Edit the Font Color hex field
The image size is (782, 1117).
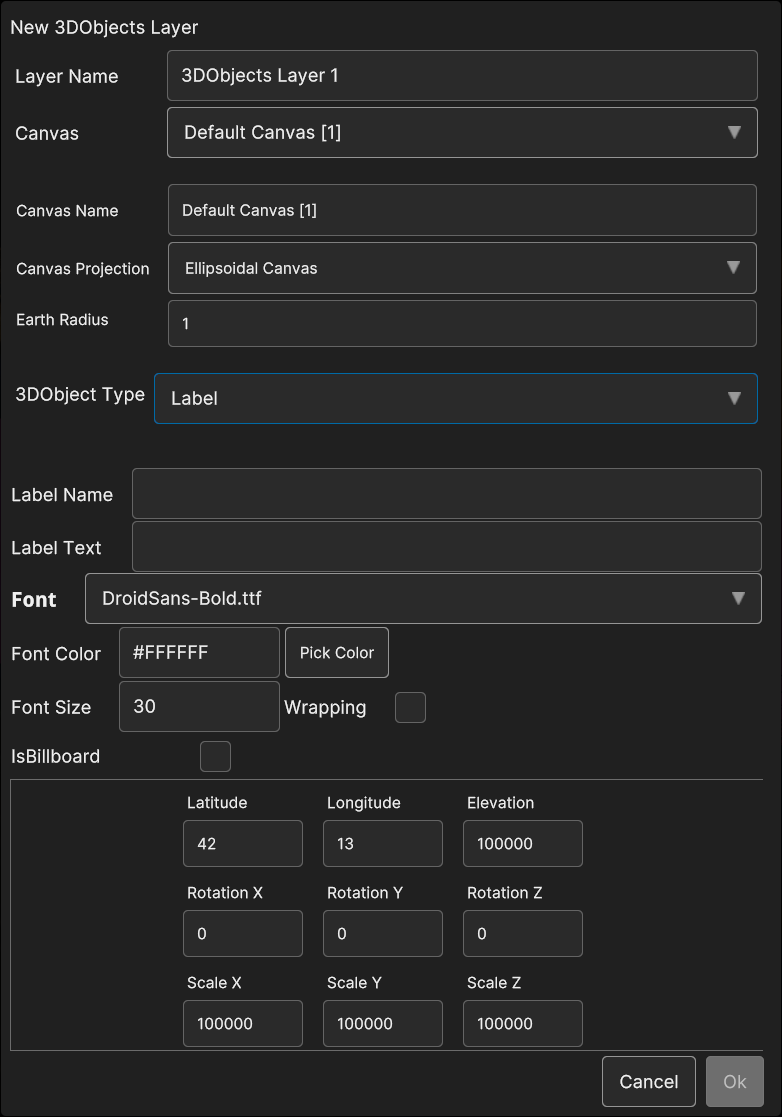coord(199,653)
